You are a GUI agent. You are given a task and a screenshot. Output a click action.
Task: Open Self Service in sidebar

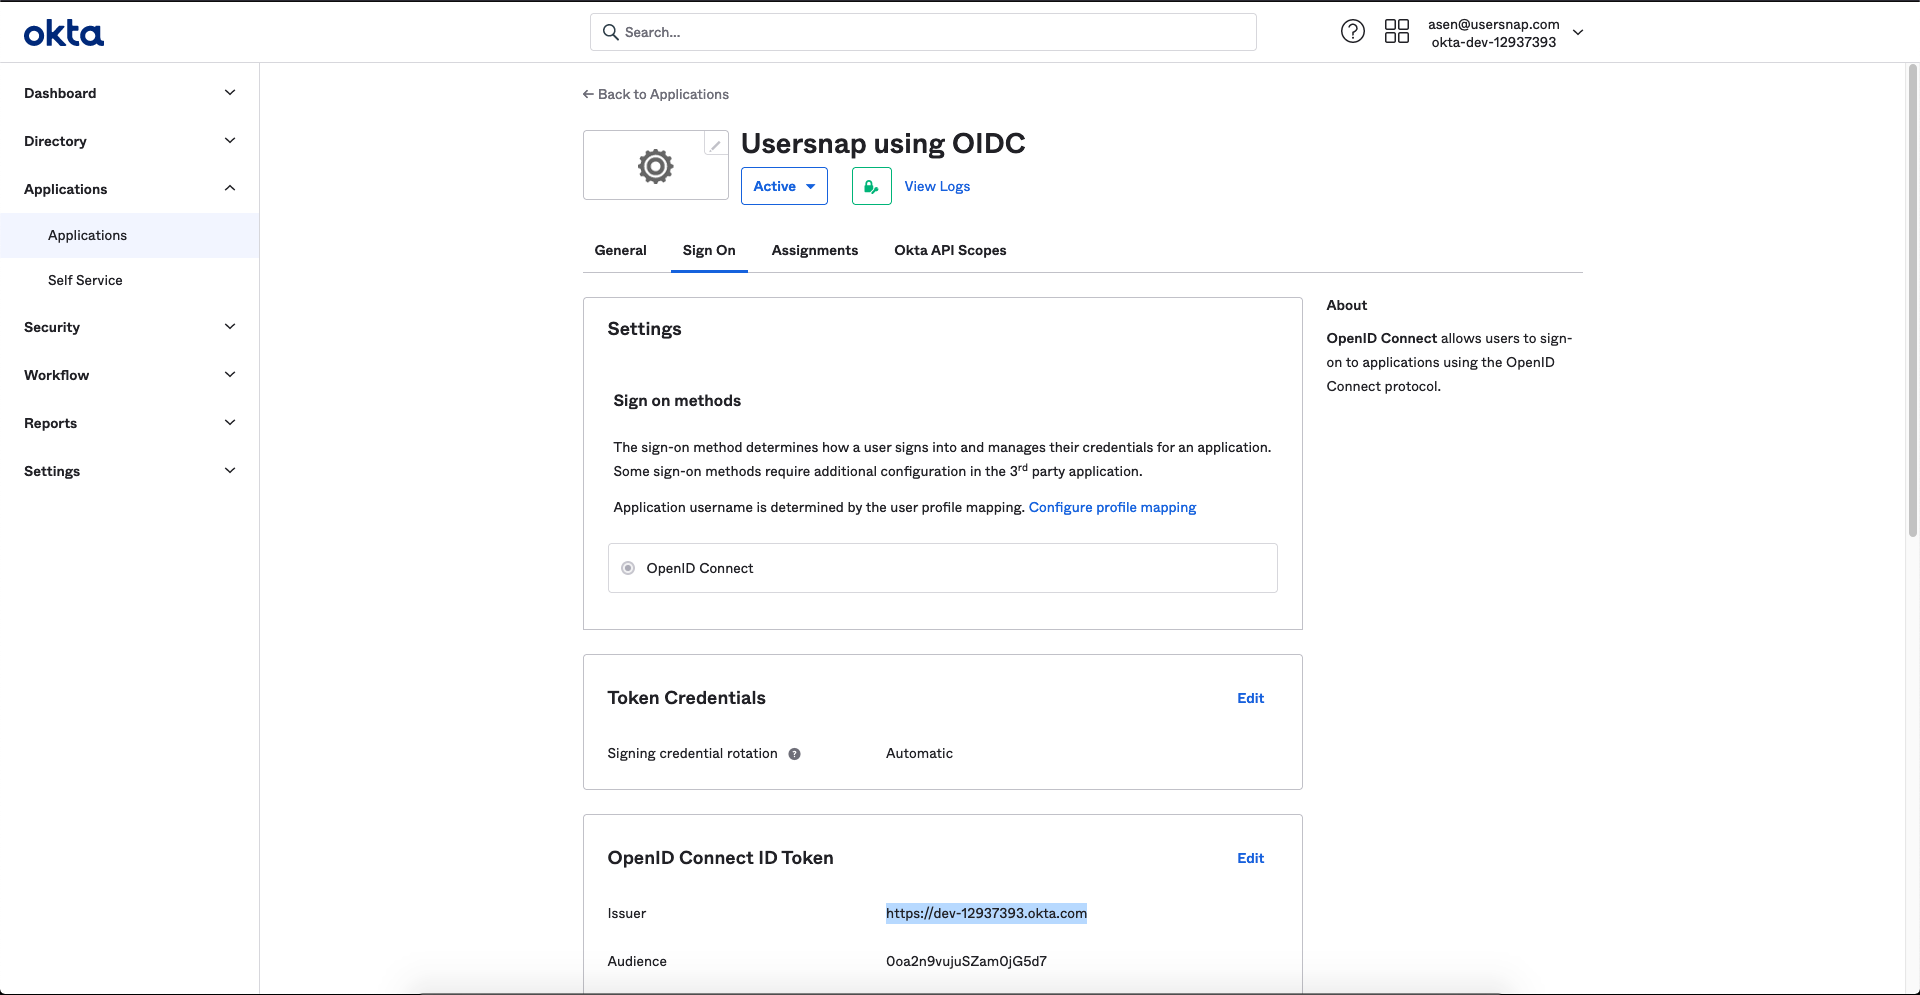130,280
